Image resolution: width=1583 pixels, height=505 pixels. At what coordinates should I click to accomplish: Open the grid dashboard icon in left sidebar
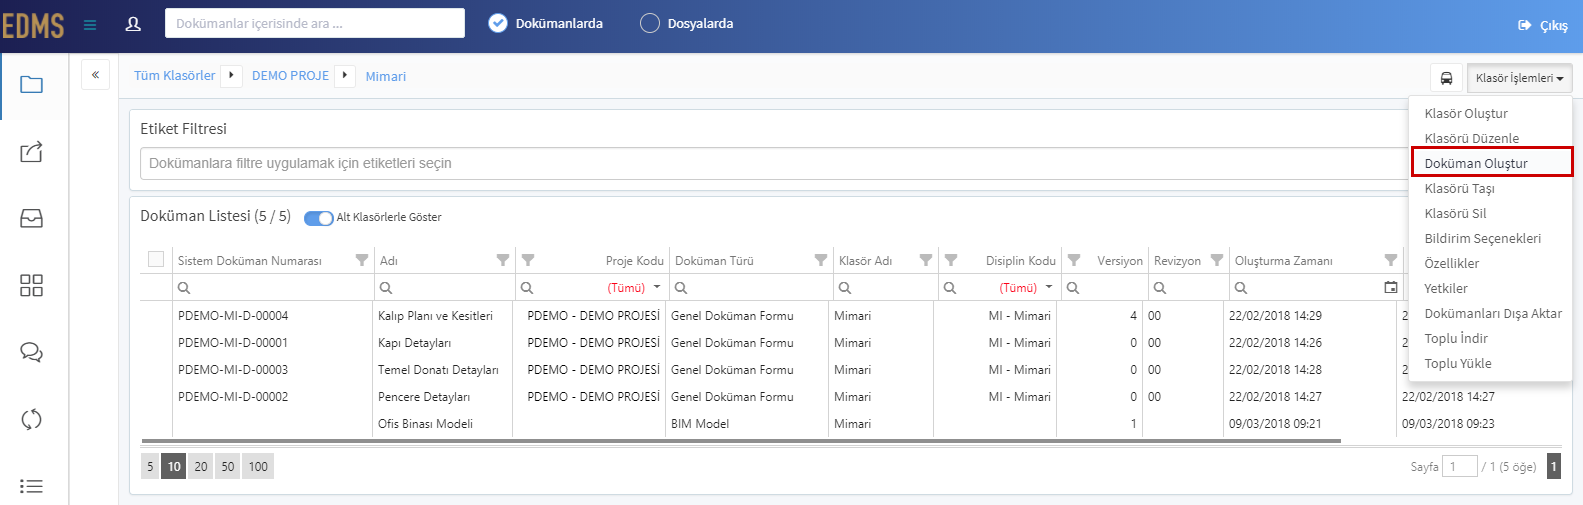pyautogui.click(x=32, y=286)
